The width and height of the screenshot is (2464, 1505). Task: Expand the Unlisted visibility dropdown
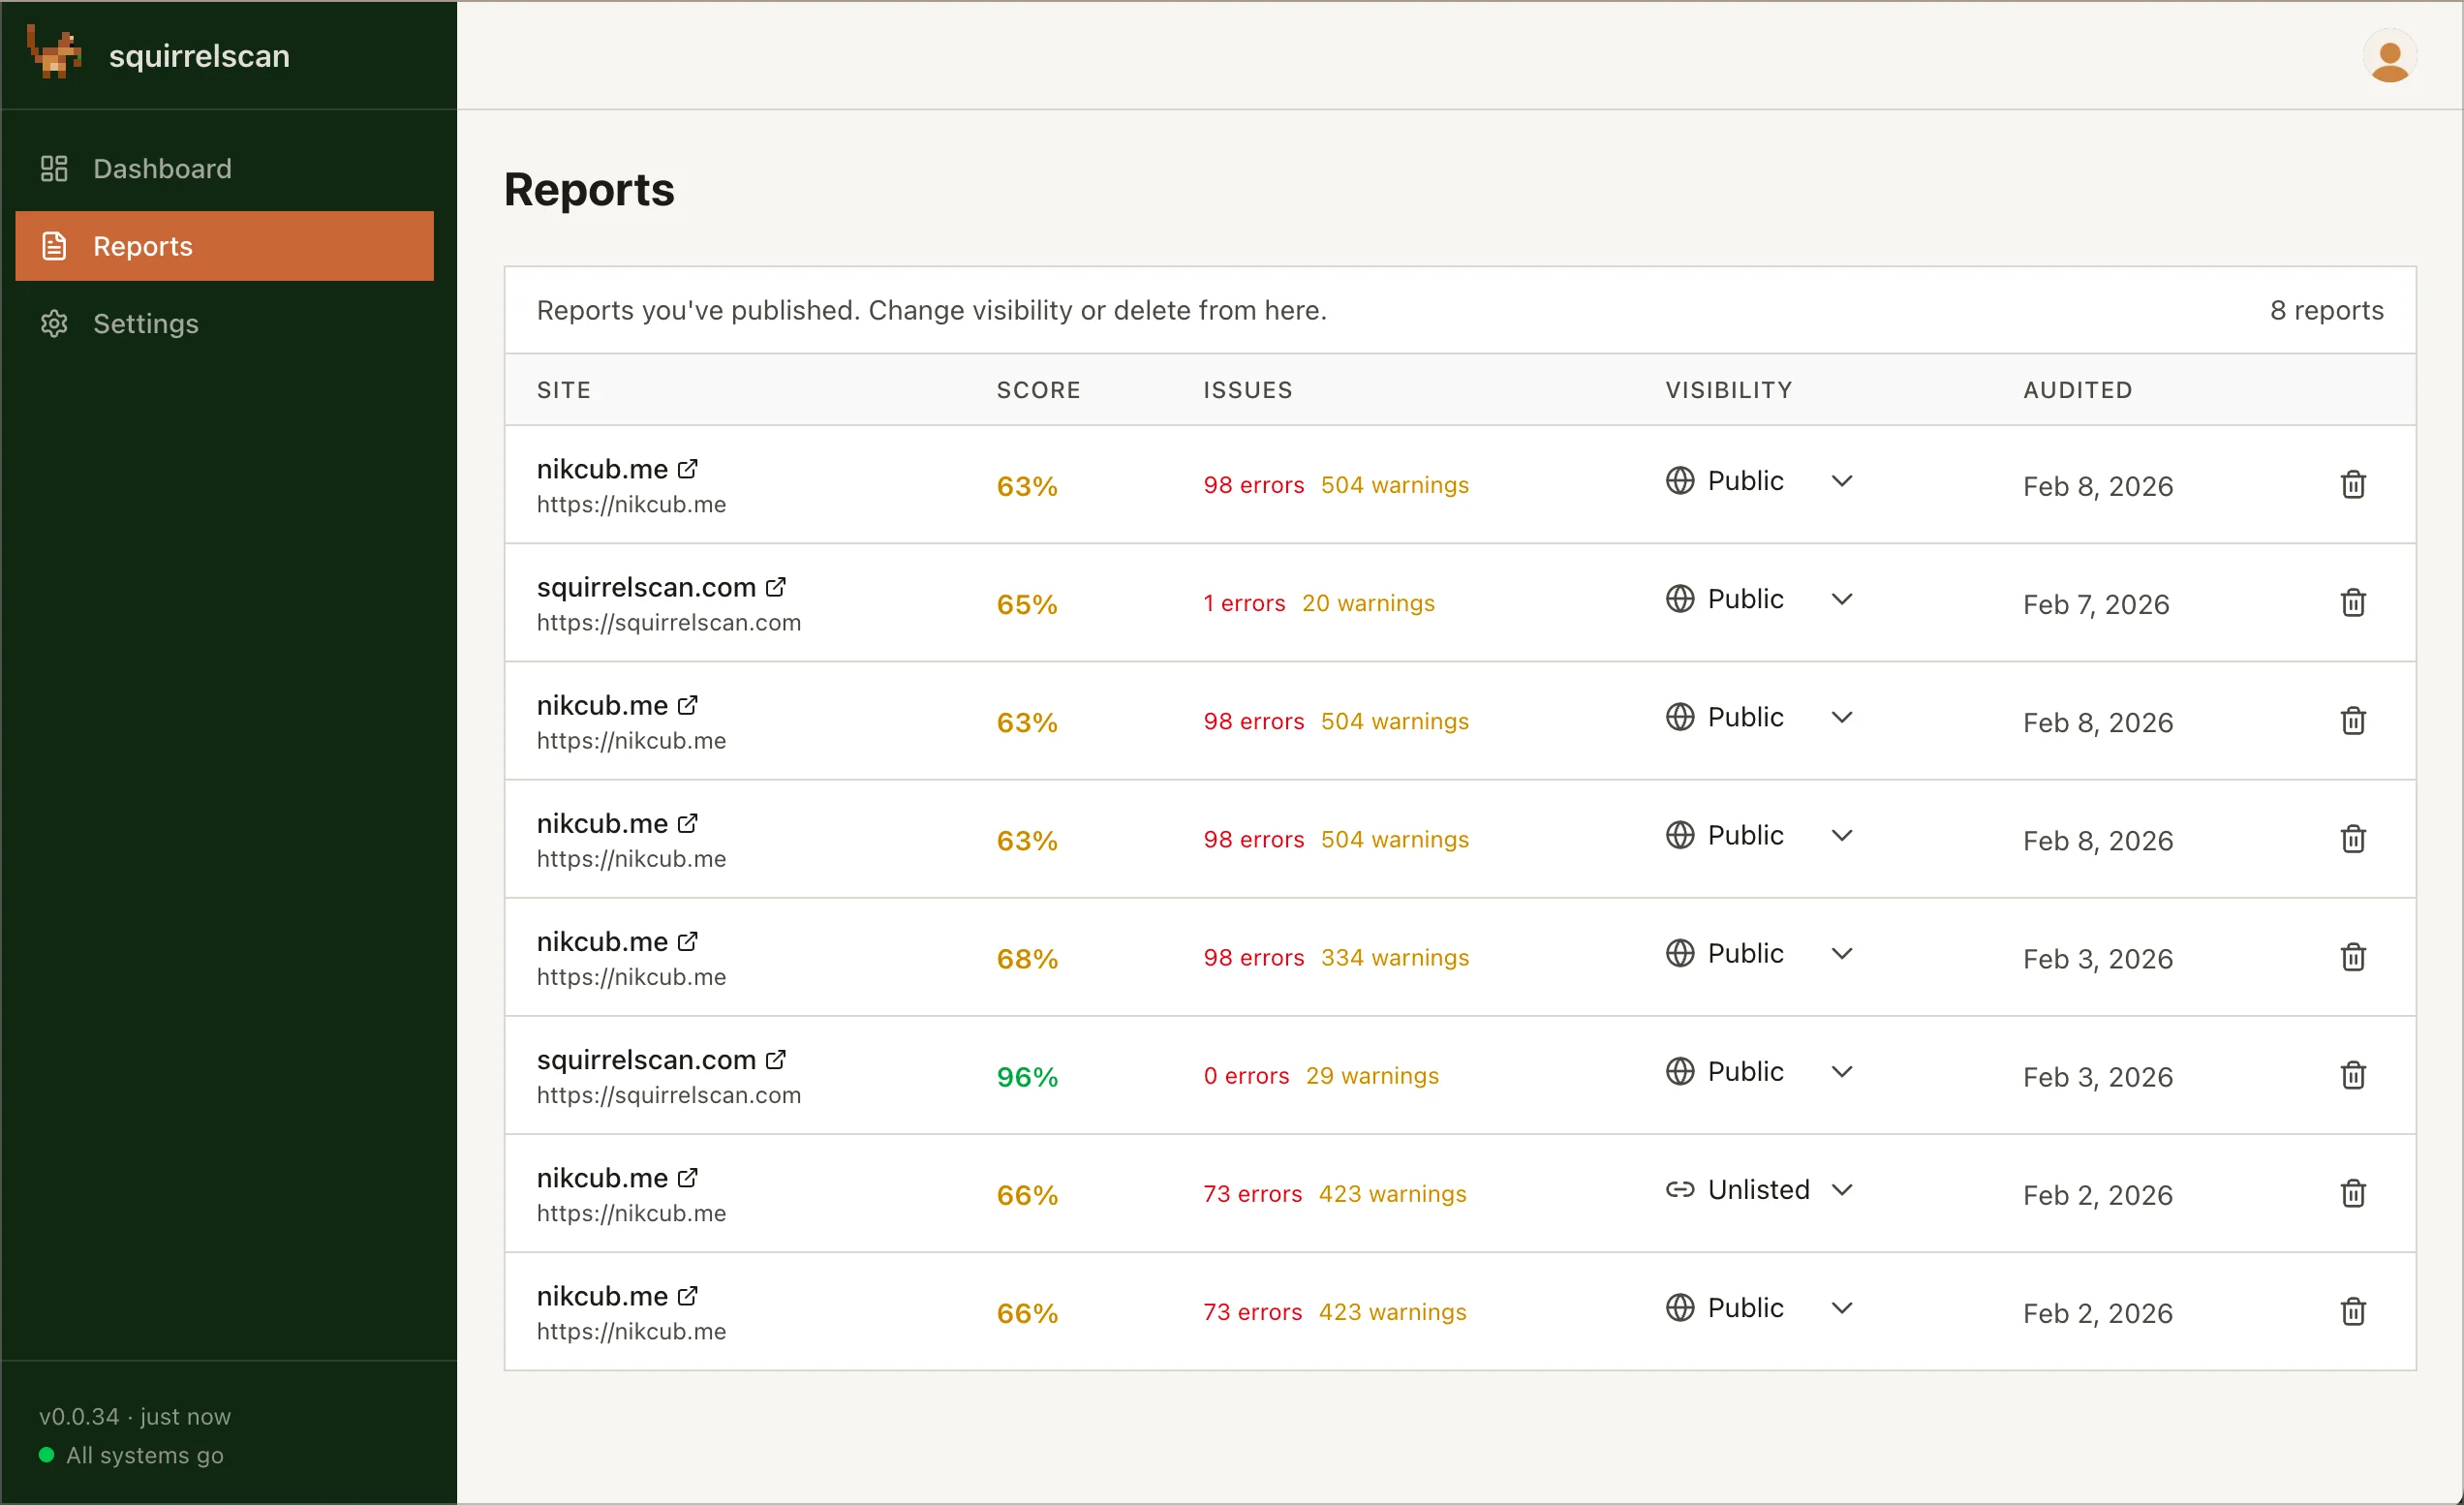1843,1189
